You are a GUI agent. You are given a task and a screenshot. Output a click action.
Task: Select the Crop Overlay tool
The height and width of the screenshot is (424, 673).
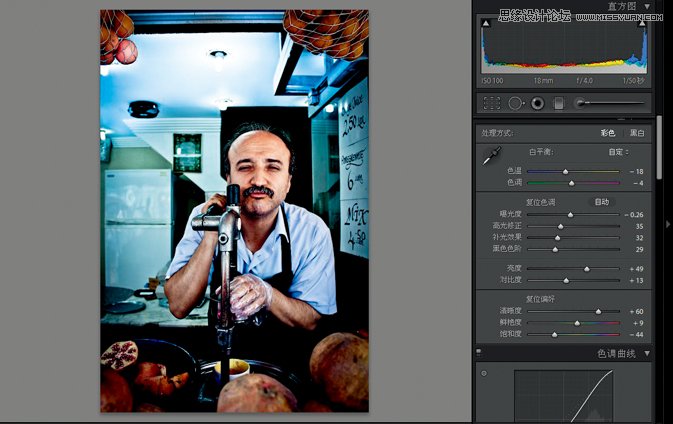[491, 103]
